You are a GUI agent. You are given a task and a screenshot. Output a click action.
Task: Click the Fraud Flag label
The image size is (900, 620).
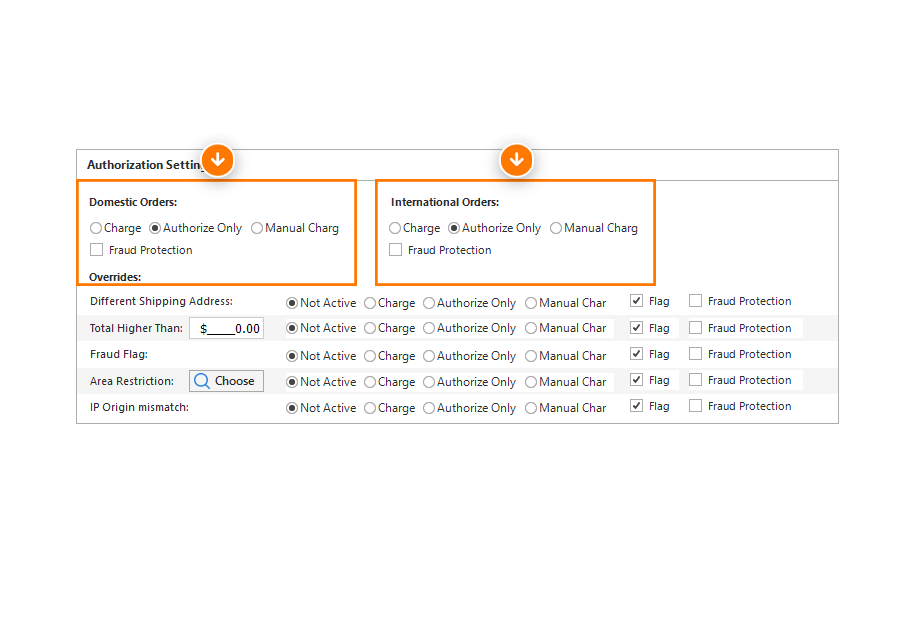(x=119, y=354)
